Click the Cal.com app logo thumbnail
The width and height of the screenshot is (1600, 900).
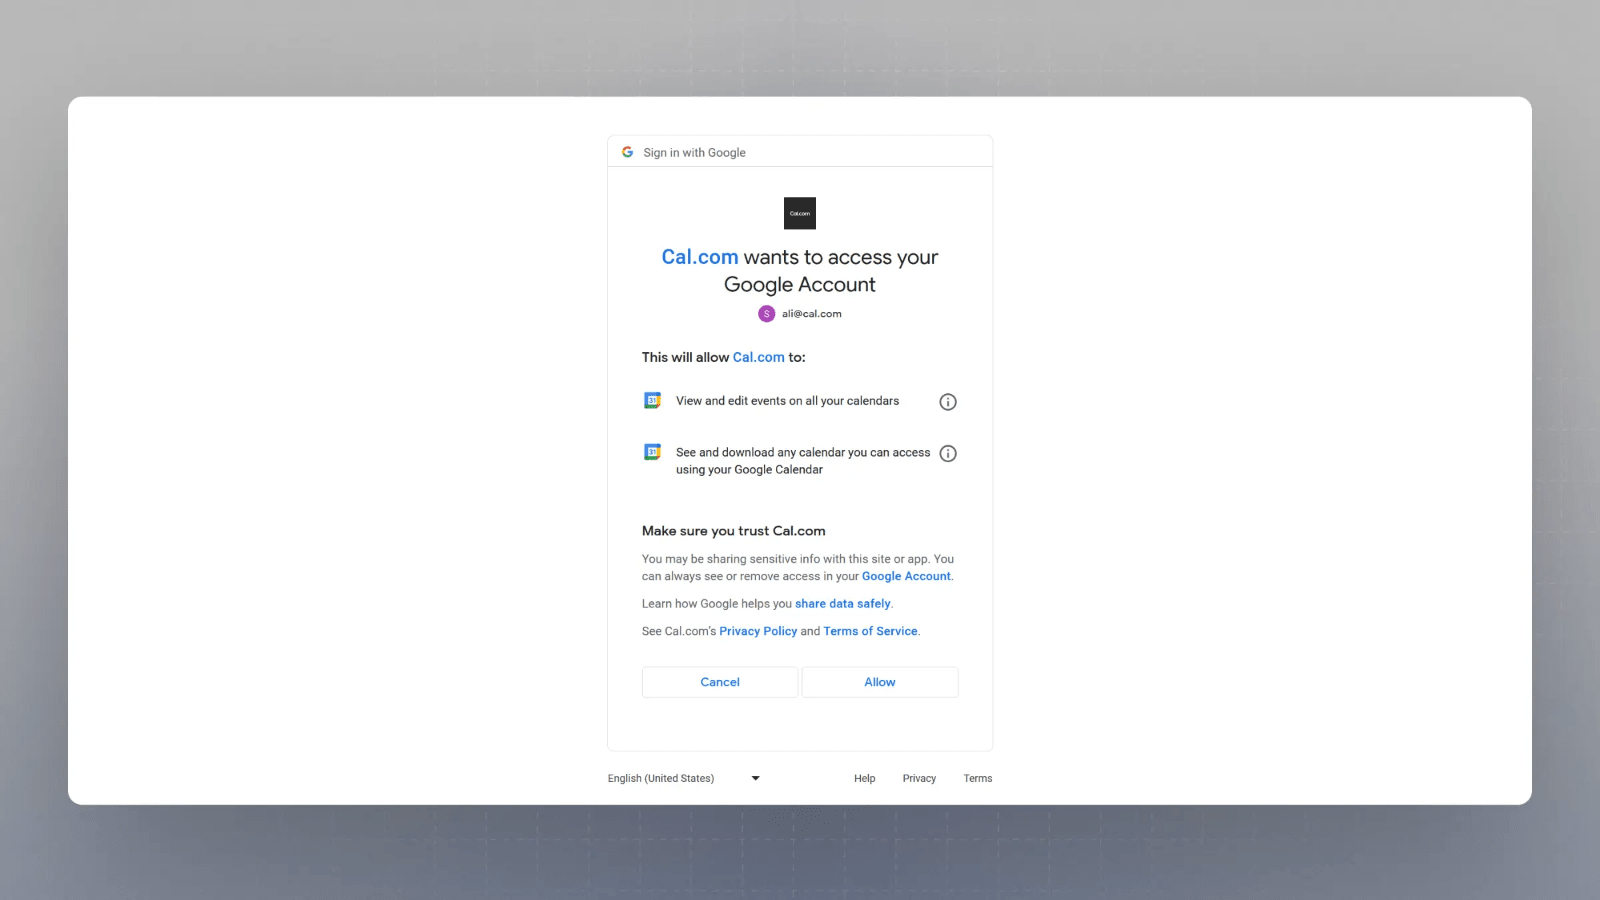[800, 213]
